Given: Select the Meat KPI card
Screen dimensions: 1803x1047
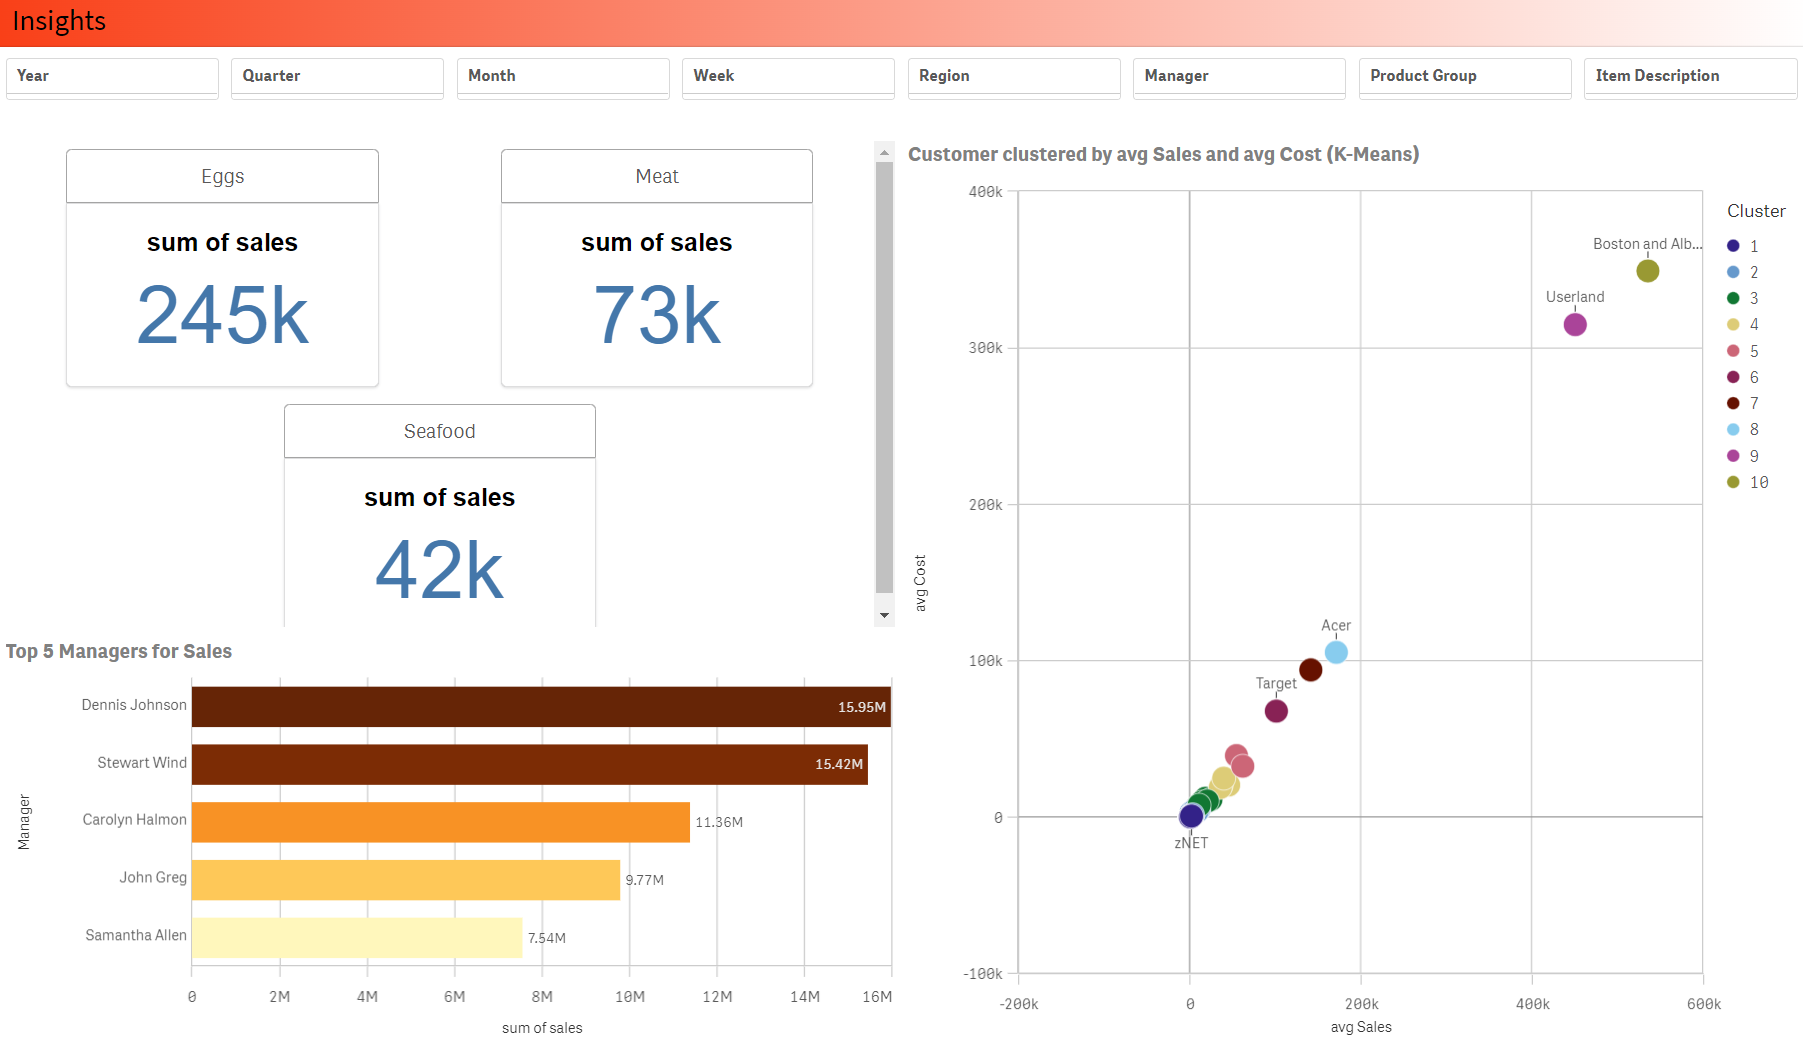Looking at the screenshot, I should coord(656,265).
